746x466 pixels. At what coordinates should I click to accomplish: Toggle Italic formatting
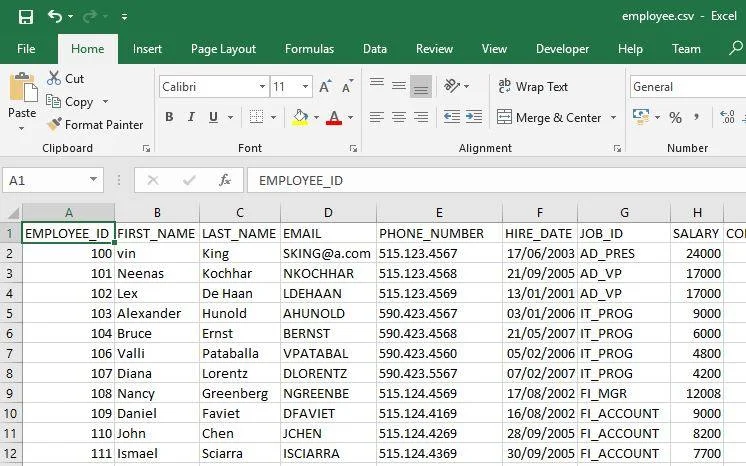click(x=191, y=117)
